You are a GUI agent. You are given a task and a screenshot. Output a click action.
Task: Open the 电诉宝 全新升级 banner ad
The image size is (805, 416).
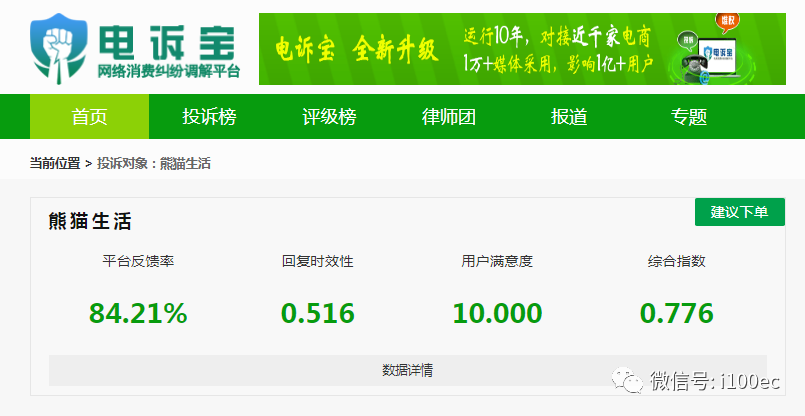tap(522, 49)
